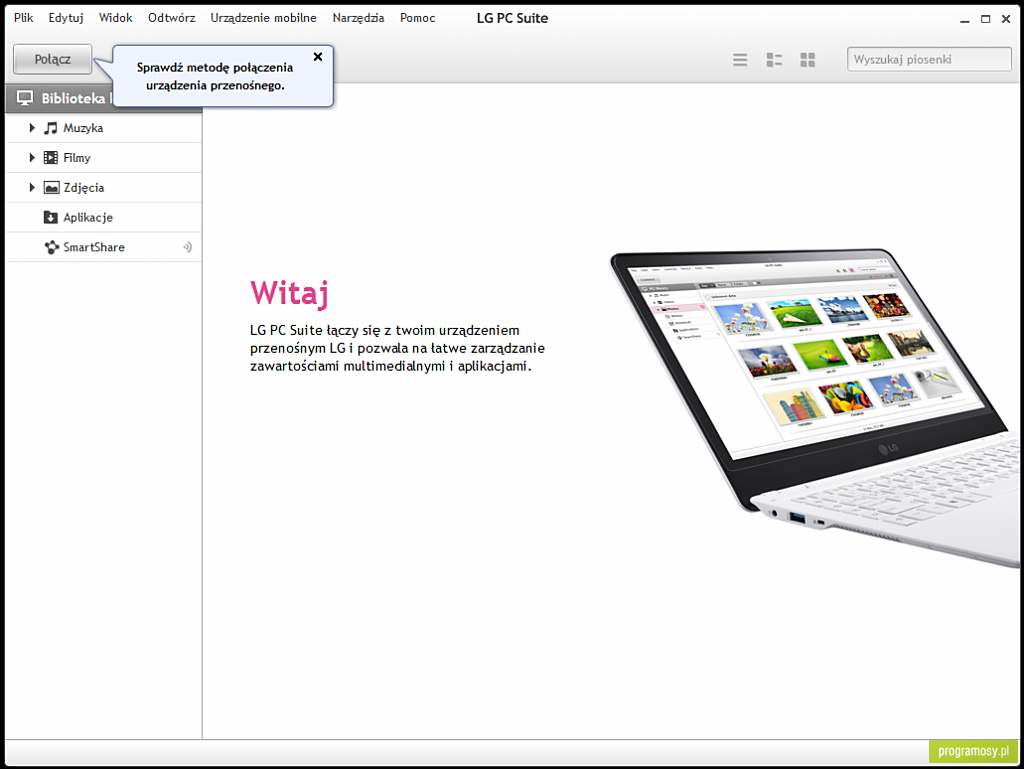Click the 'Sprawdź metodę połączenia' tooltip text

click(215, 76)
